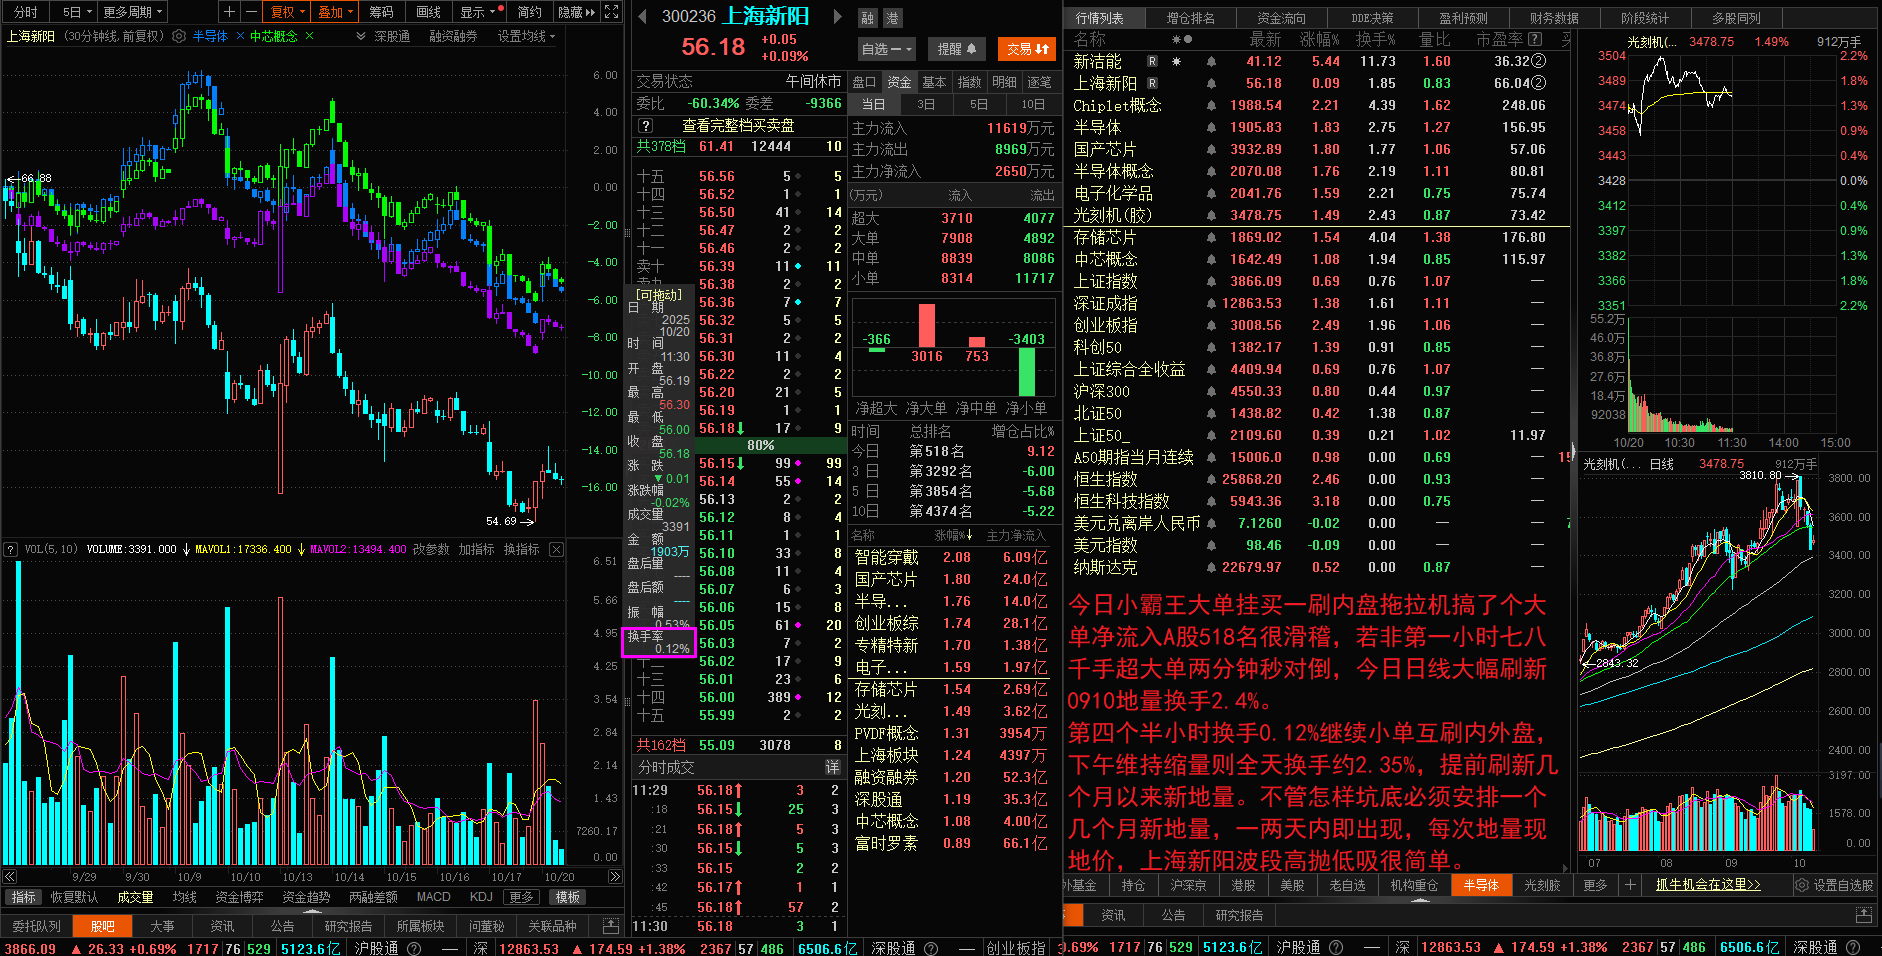Viewport: 1882px width, 956px height.
Task: Click 恢复默认 to reset indicators
Action: point(75,897)
